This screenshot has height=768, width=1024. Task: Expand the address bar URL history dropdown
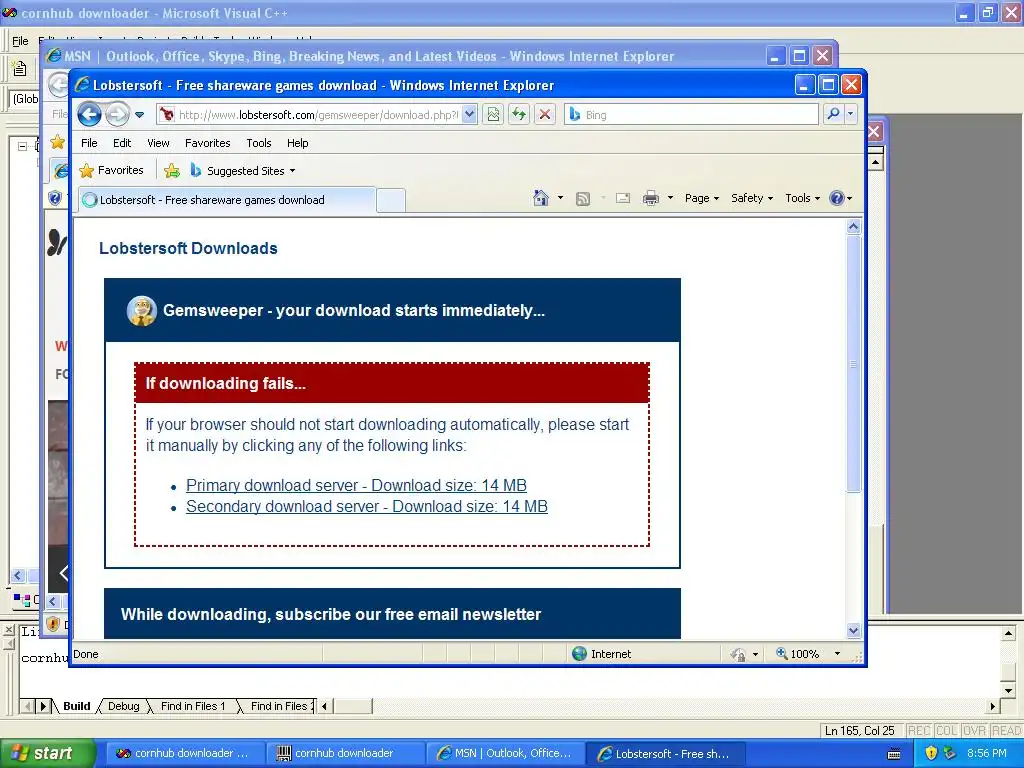[470, 115]
